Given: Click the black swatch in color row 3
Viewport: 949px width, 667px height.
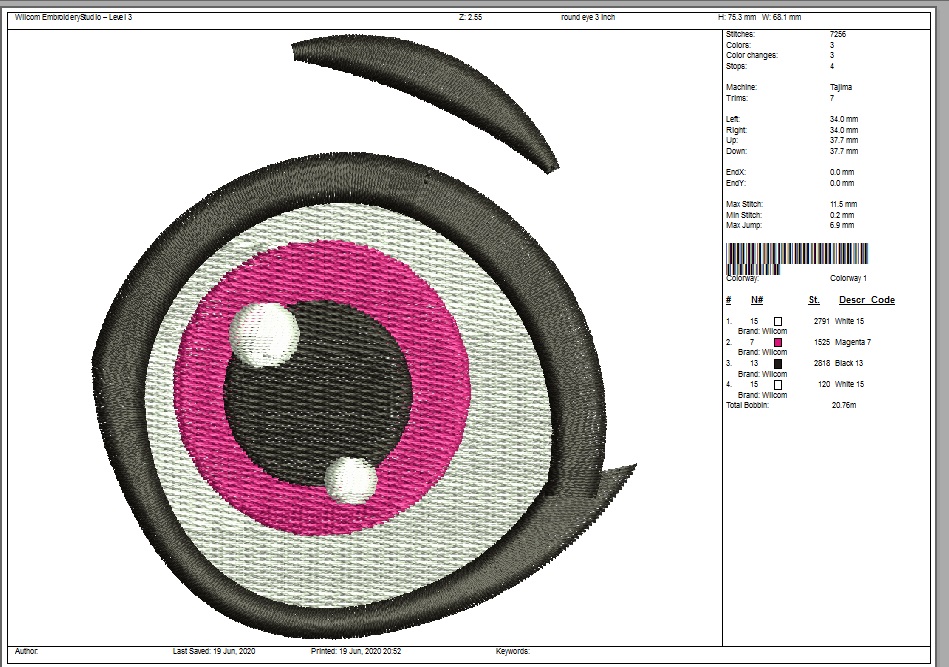Looking at the screenshot, I should (778, 364).
